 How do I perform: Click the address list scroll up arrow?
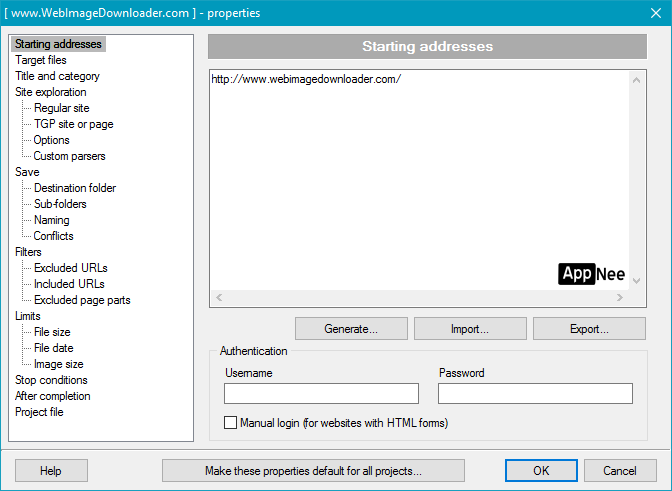(636, 80)
